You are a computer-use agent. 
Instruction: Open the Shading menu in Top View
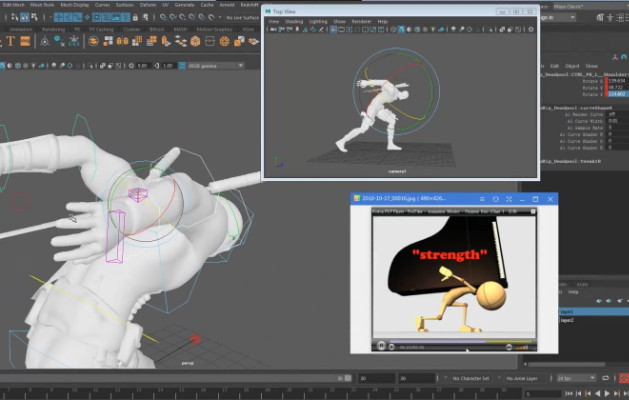(294, 21)
